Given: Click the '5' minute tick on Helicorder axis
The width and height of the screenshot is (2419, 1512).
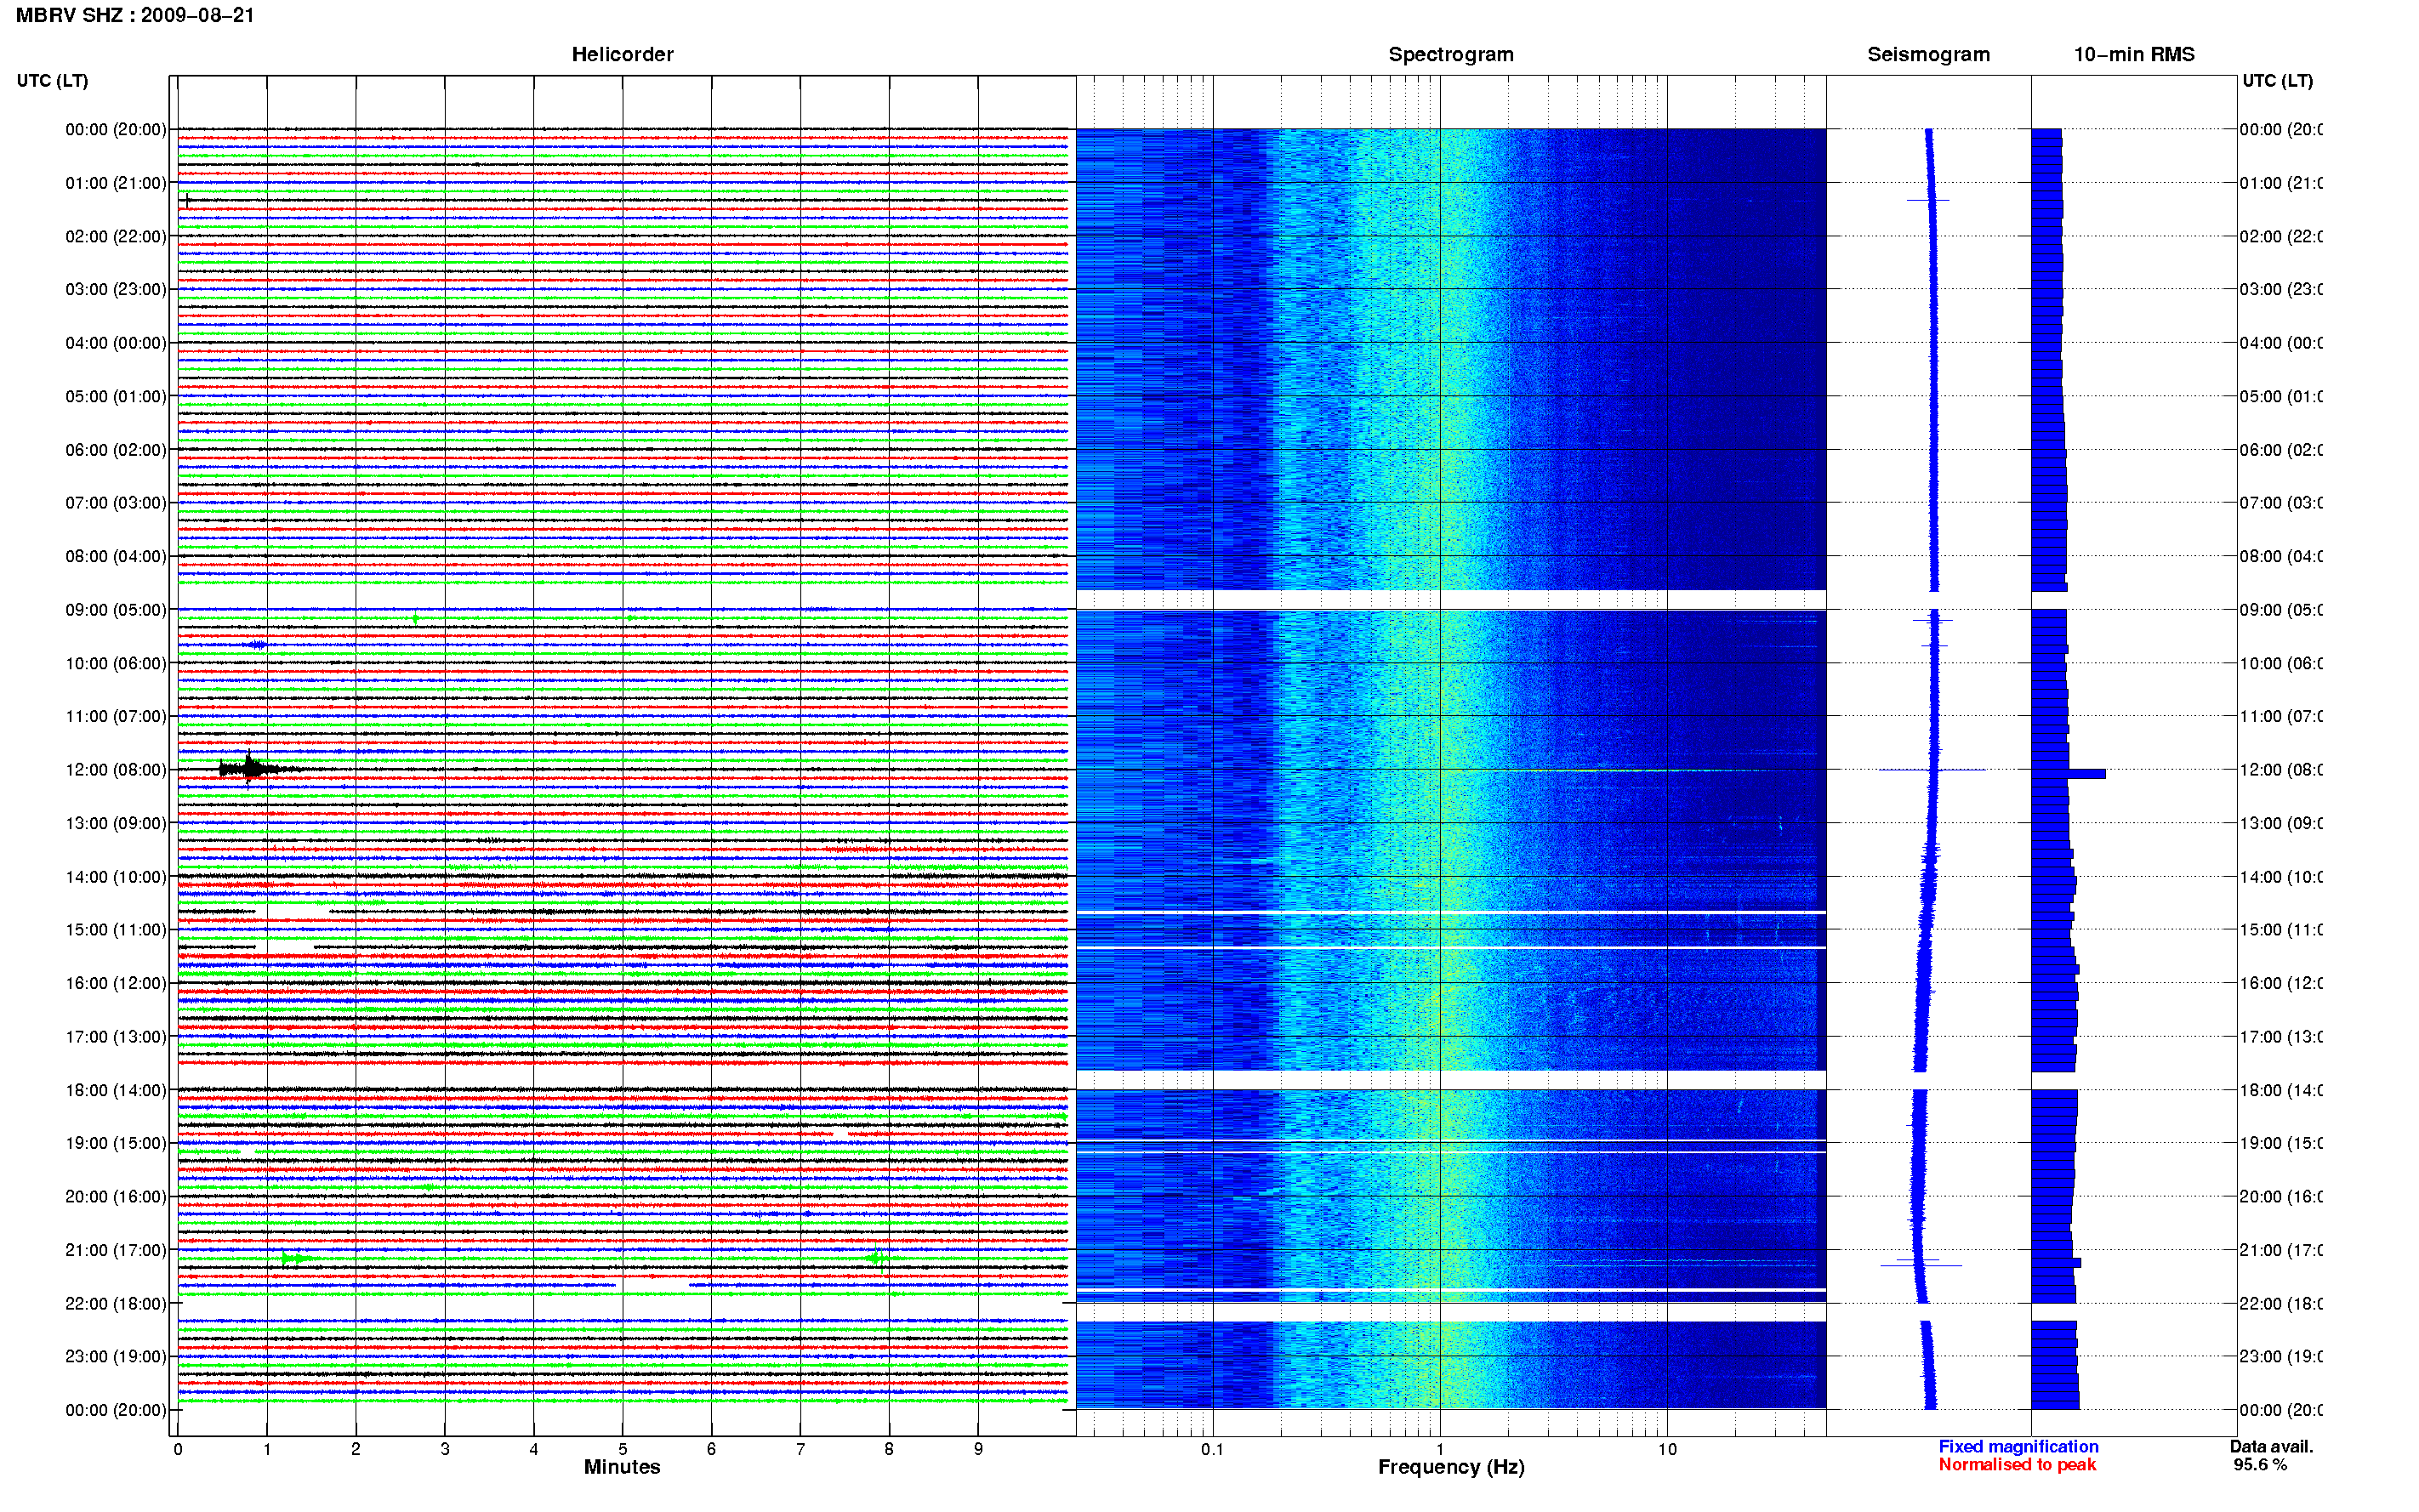Looking at the screenshot, I should (x=622, y=1449).
